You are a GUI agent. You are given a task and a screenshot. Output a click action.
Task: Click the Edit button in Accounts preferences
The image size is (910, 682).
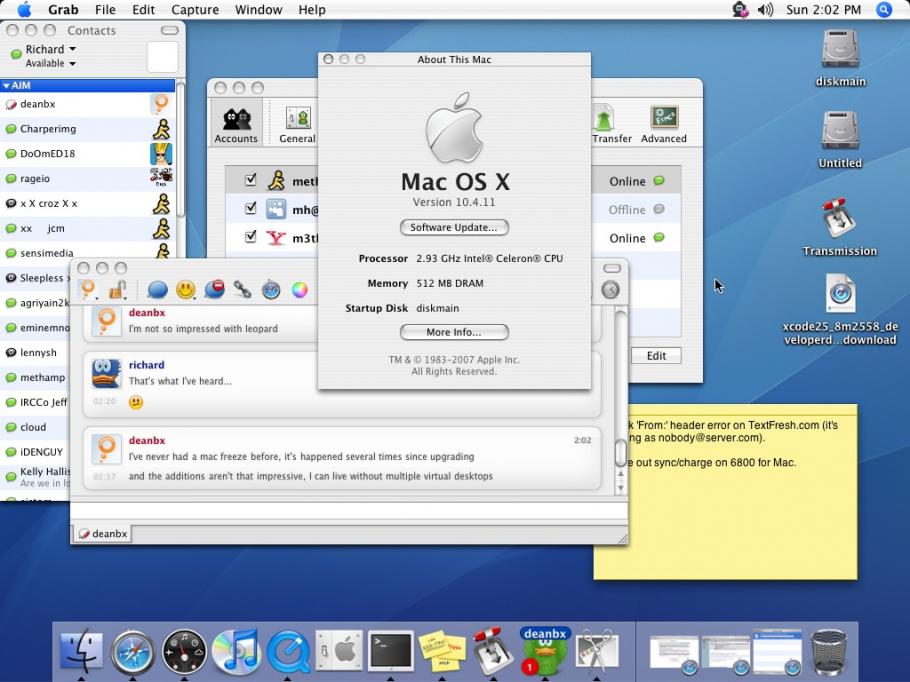click(656, 356)
